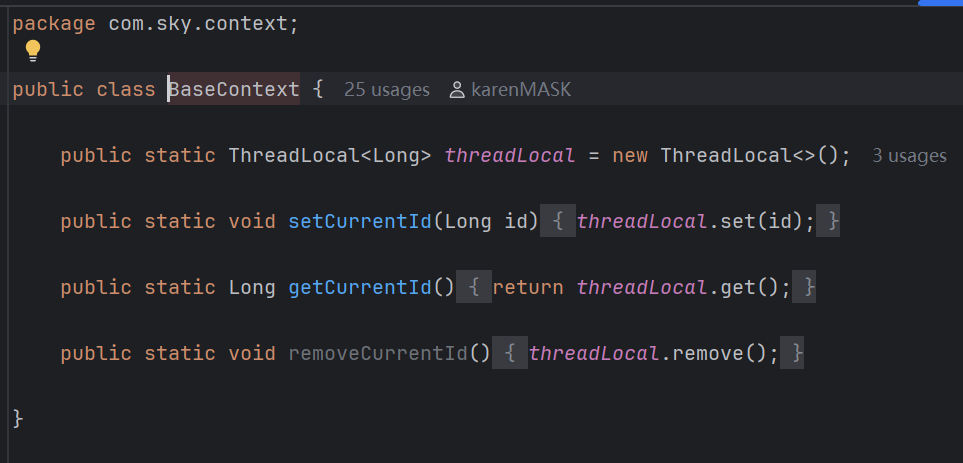Expand the folded opening brace of removeCurrentId

(509, 353)
